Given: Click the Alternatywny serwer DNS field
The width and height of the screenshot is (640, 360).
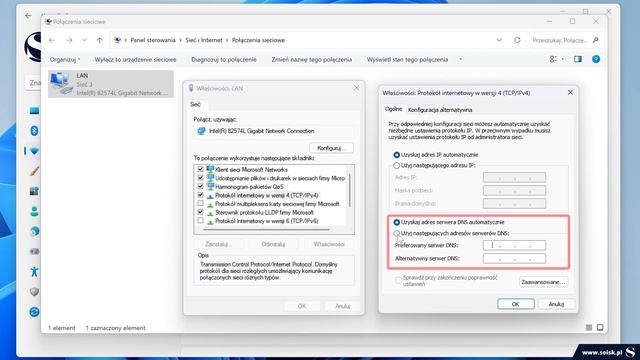Looking at the screenshot, I should [x=514, y=258].
